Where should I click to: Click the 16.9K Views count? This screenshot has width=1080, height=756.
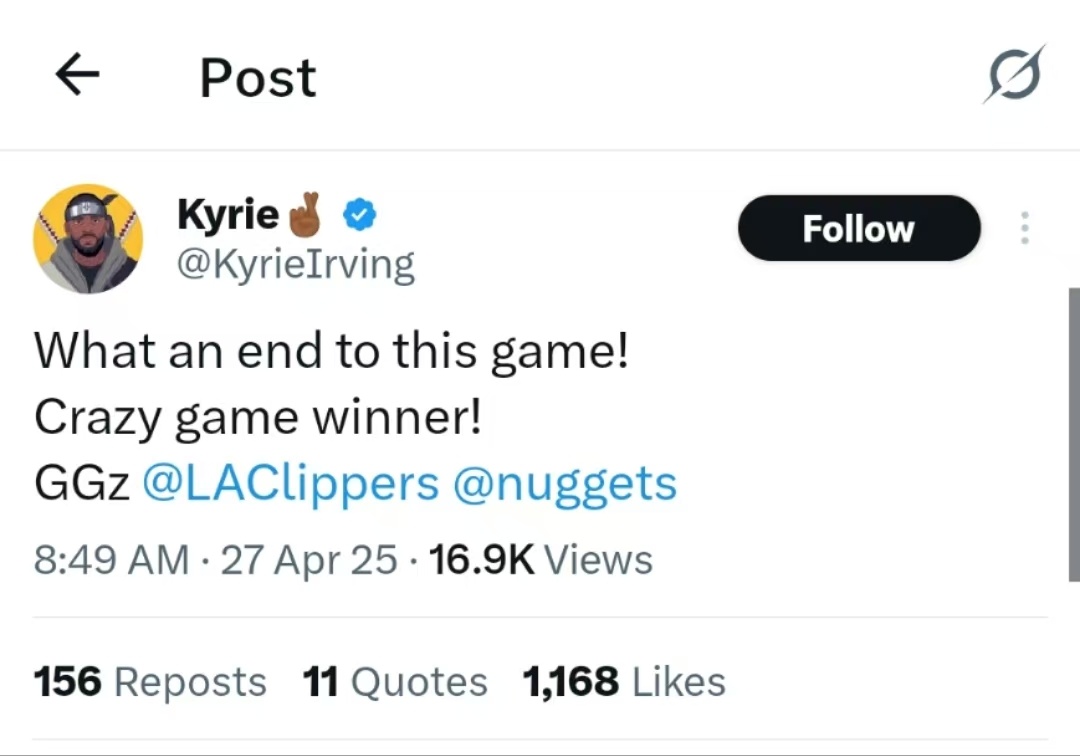541,559
